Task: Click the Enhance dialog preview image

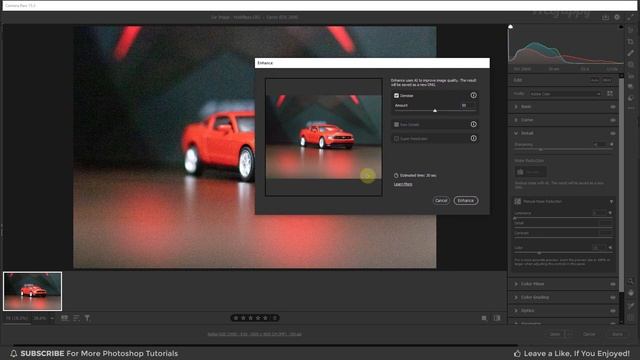Action: (x=324, y=137)
